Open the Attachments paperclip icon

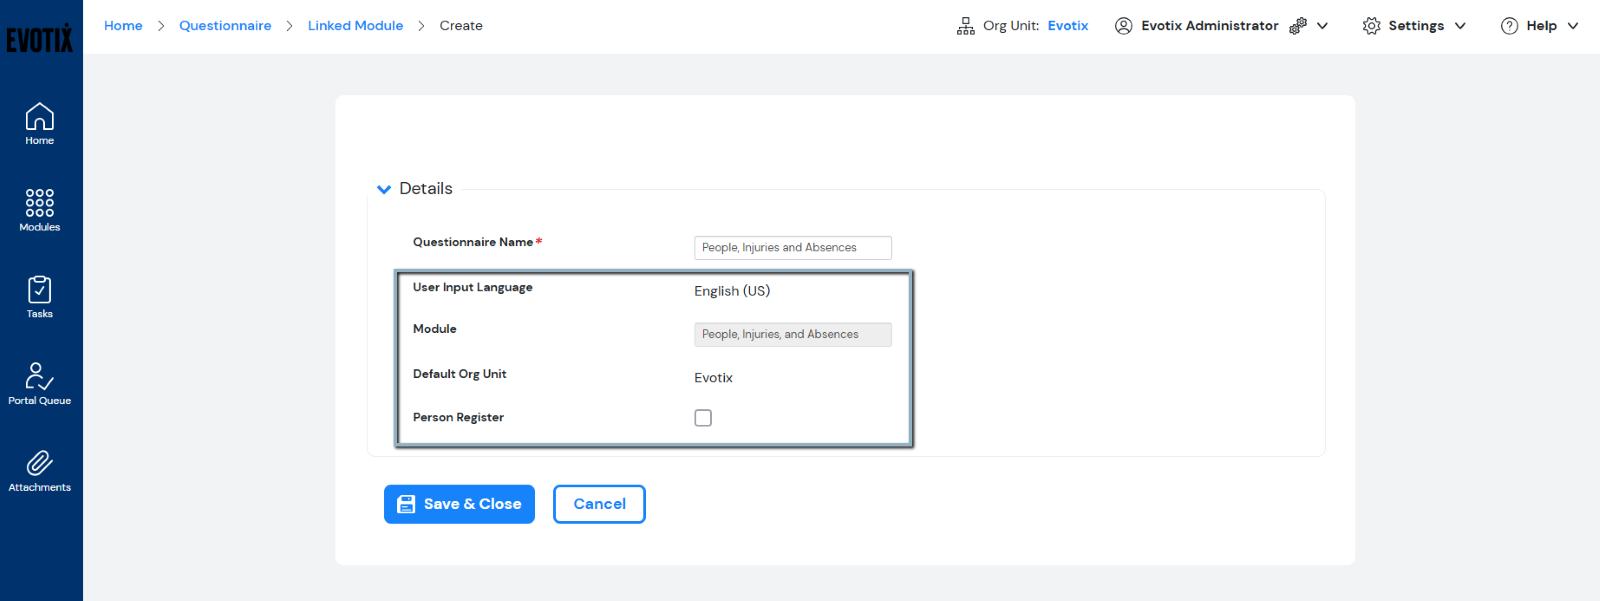click(40, 463)
